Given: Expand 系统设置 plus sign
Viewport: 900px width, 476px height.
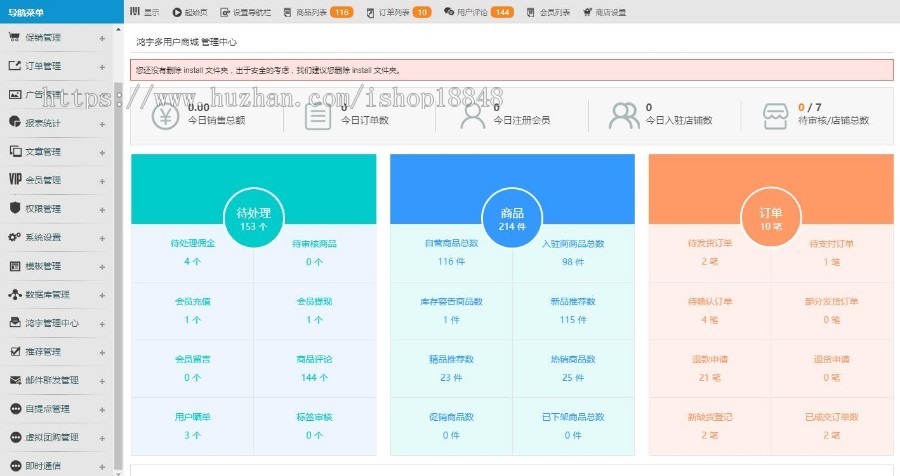Looking at the screenshot, I should [102, 238].
